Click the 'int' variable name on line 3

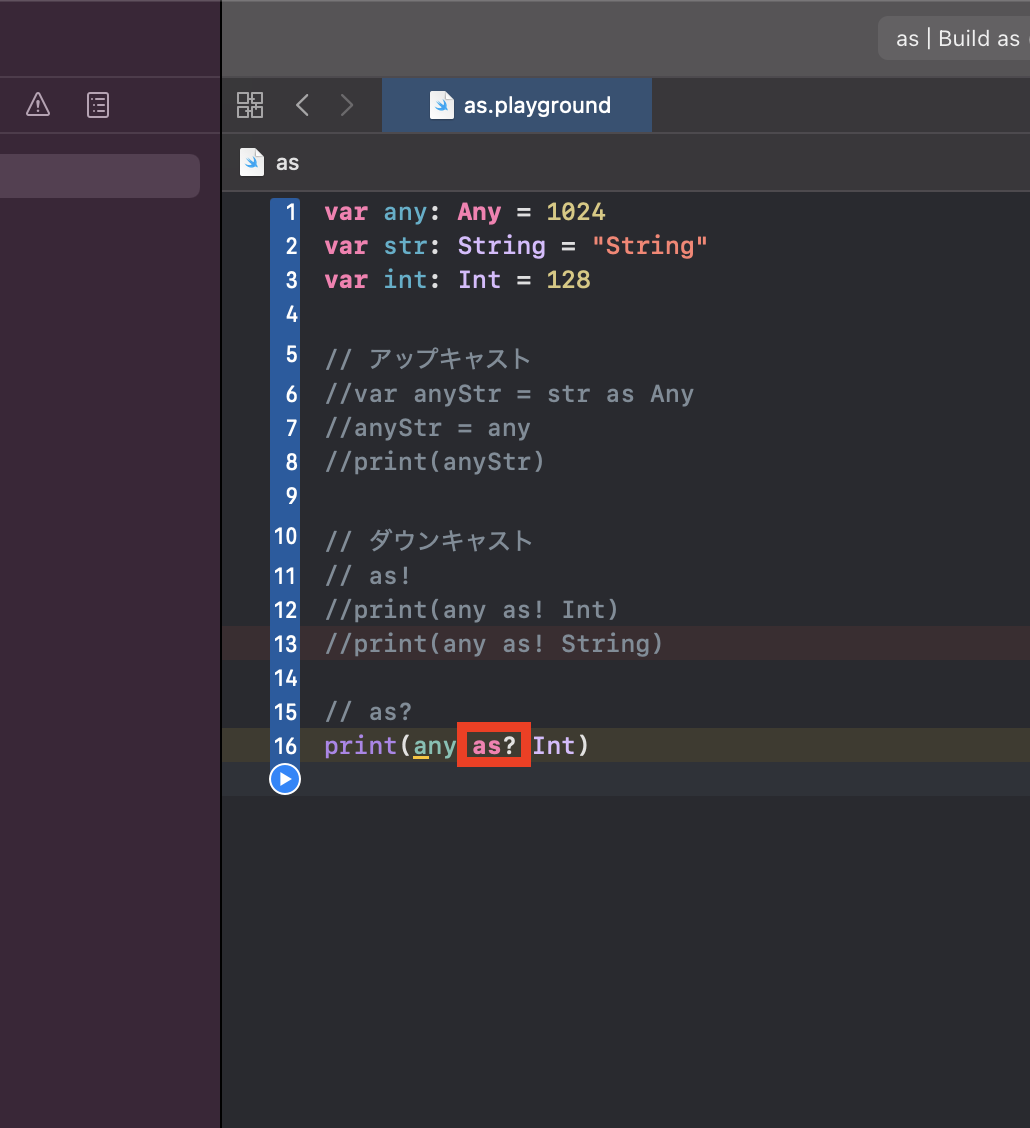[x=405, y=280]
